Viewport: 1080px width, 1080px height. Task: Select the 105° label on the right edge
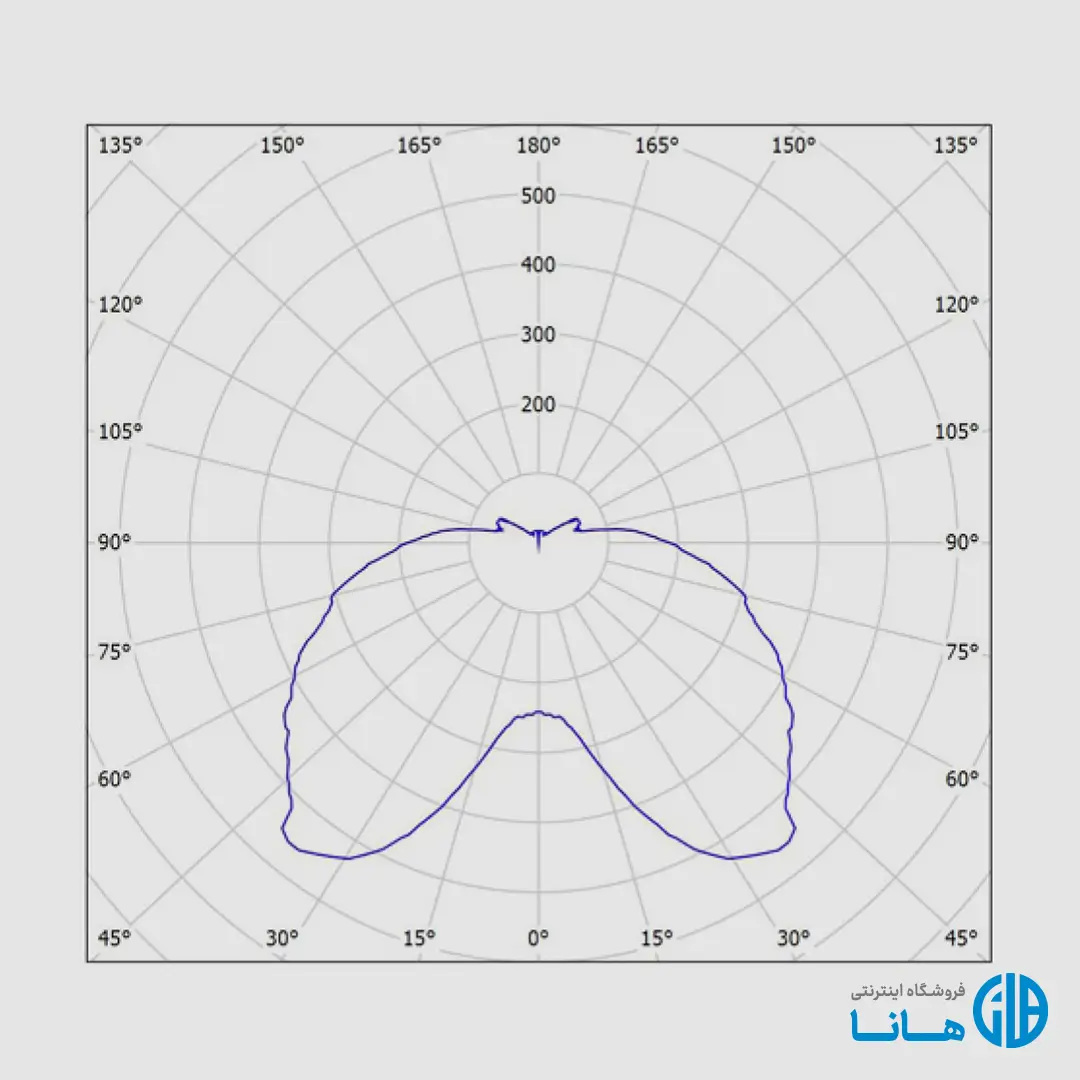click(956, 432)
